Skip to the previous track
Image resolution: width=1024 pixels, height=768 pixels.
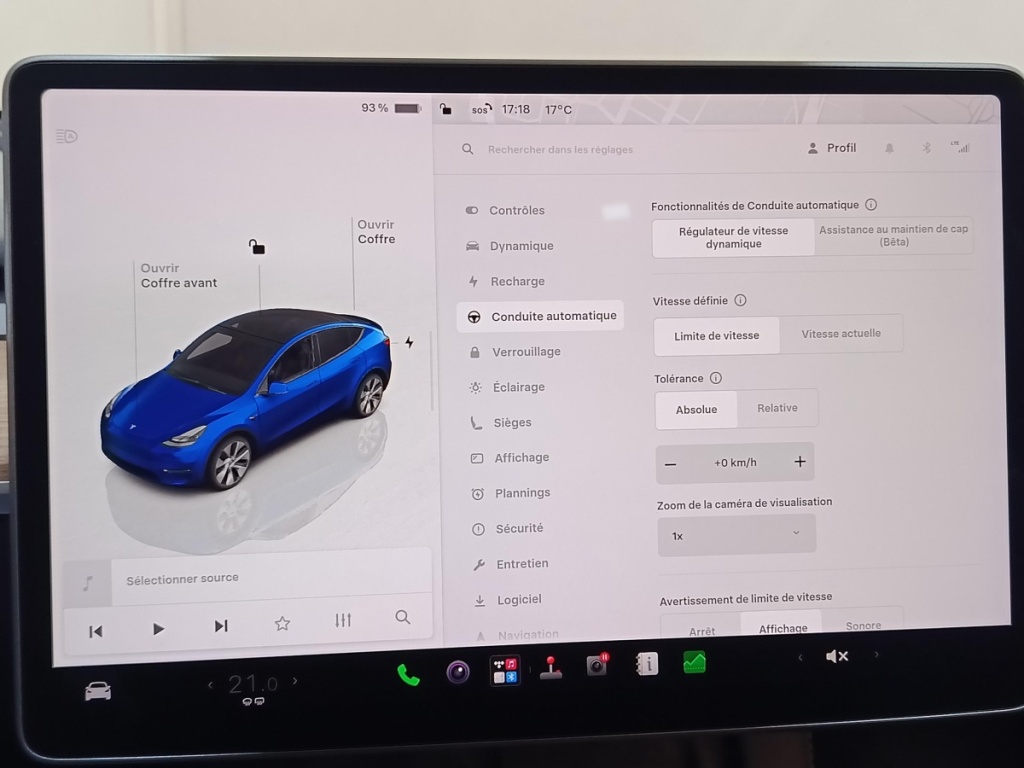click(96, 632)
